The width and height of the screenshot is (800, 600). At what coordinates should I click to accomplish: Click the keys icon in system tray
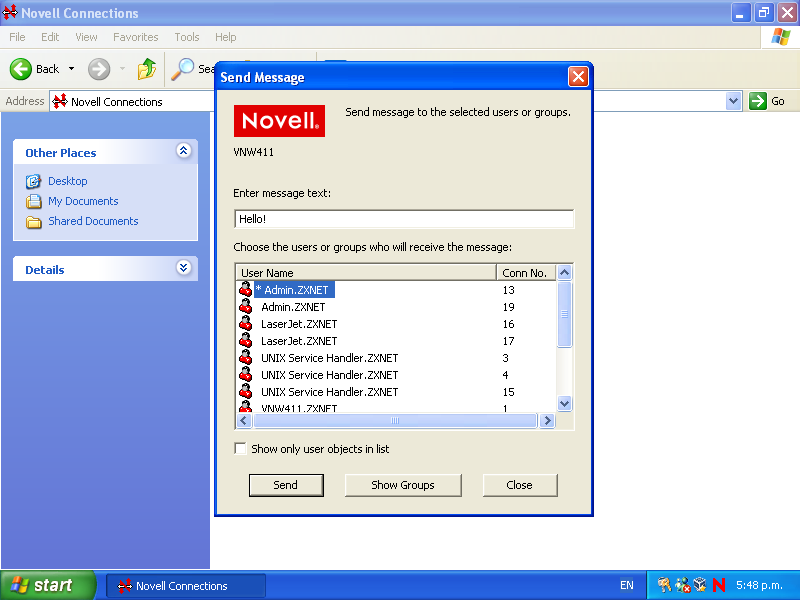tap(664, 585)
